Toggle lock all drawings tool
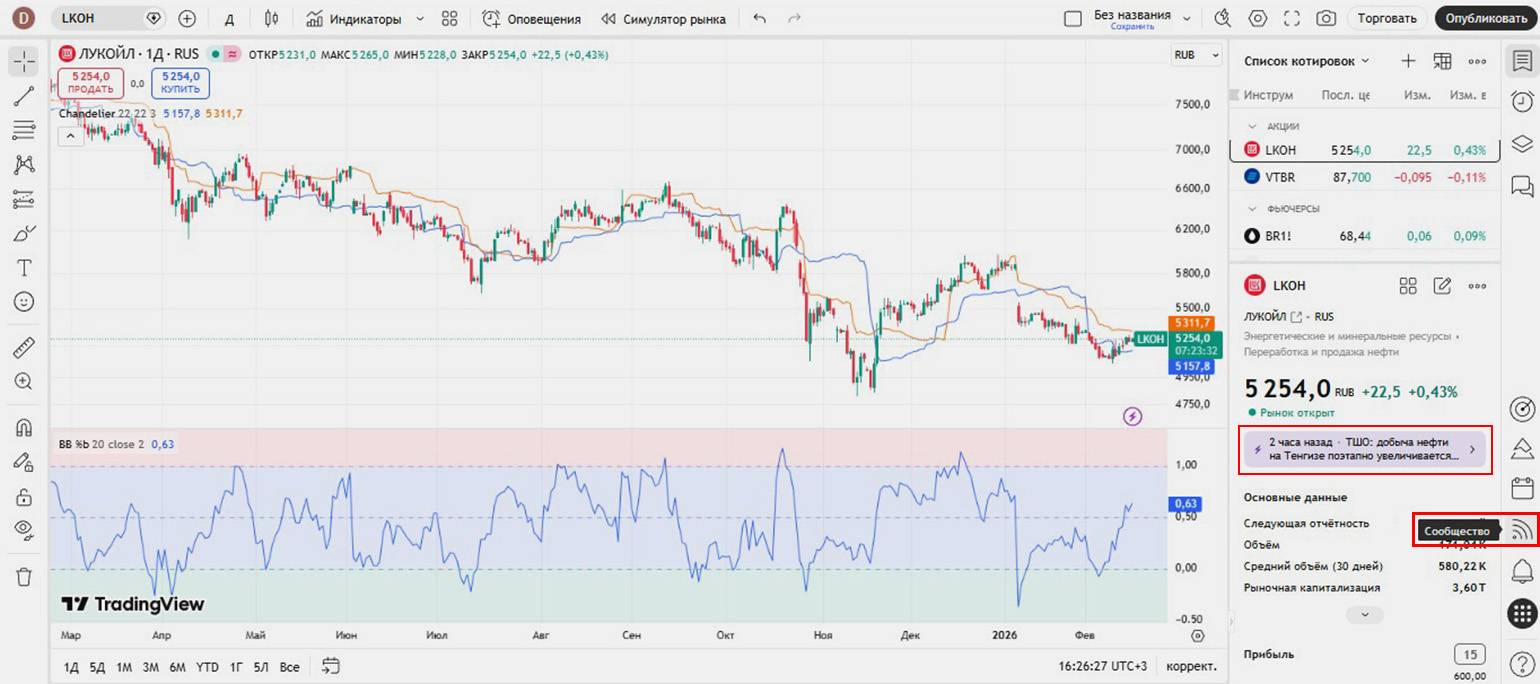1540x684 pixels. click(x=24, y=496)
